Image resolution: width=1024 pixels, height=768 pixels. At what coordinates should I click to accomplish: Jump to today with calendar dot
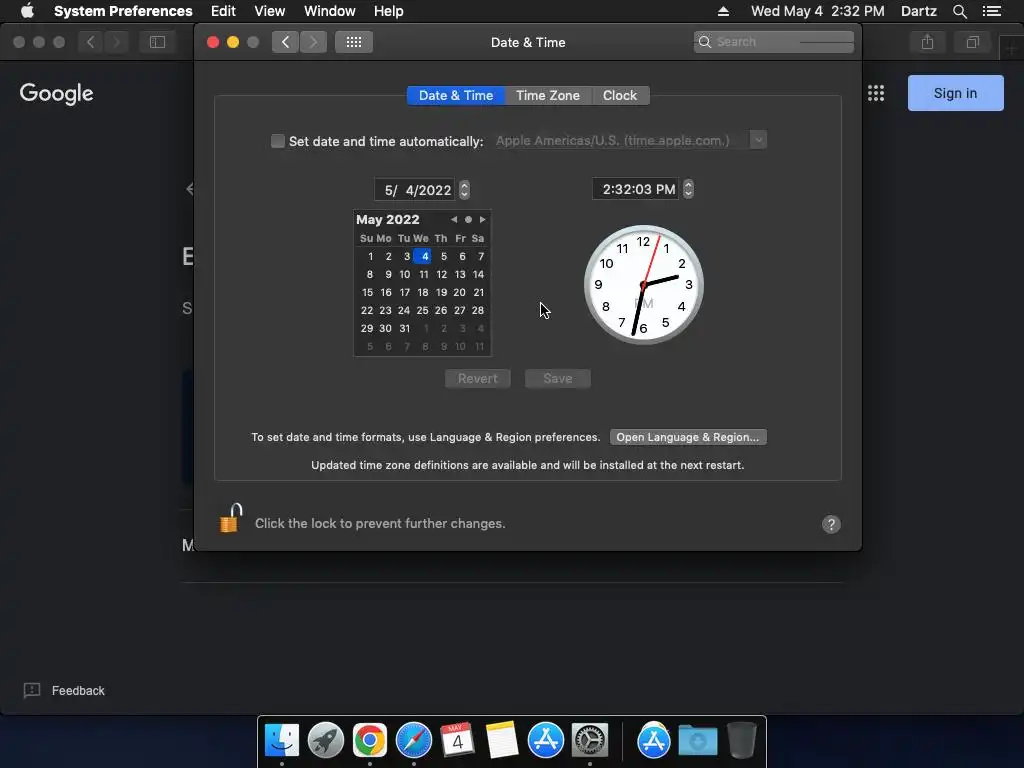pyautogui.click(x=468, y=219)
